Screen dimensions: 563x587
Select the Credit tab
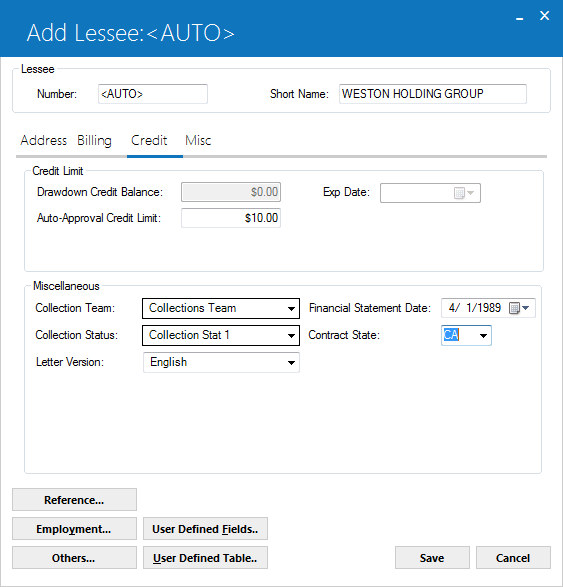tap(149, 140)
